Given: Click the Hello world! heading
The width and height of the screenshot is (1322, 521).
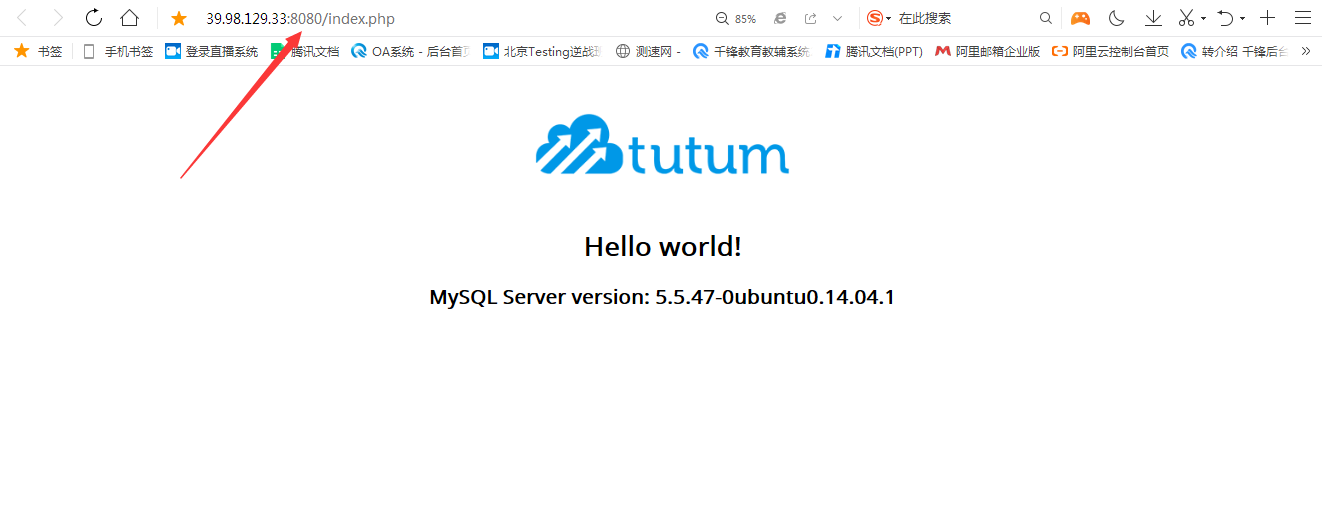Looking at the screenshot, I should tap(663, 246).
